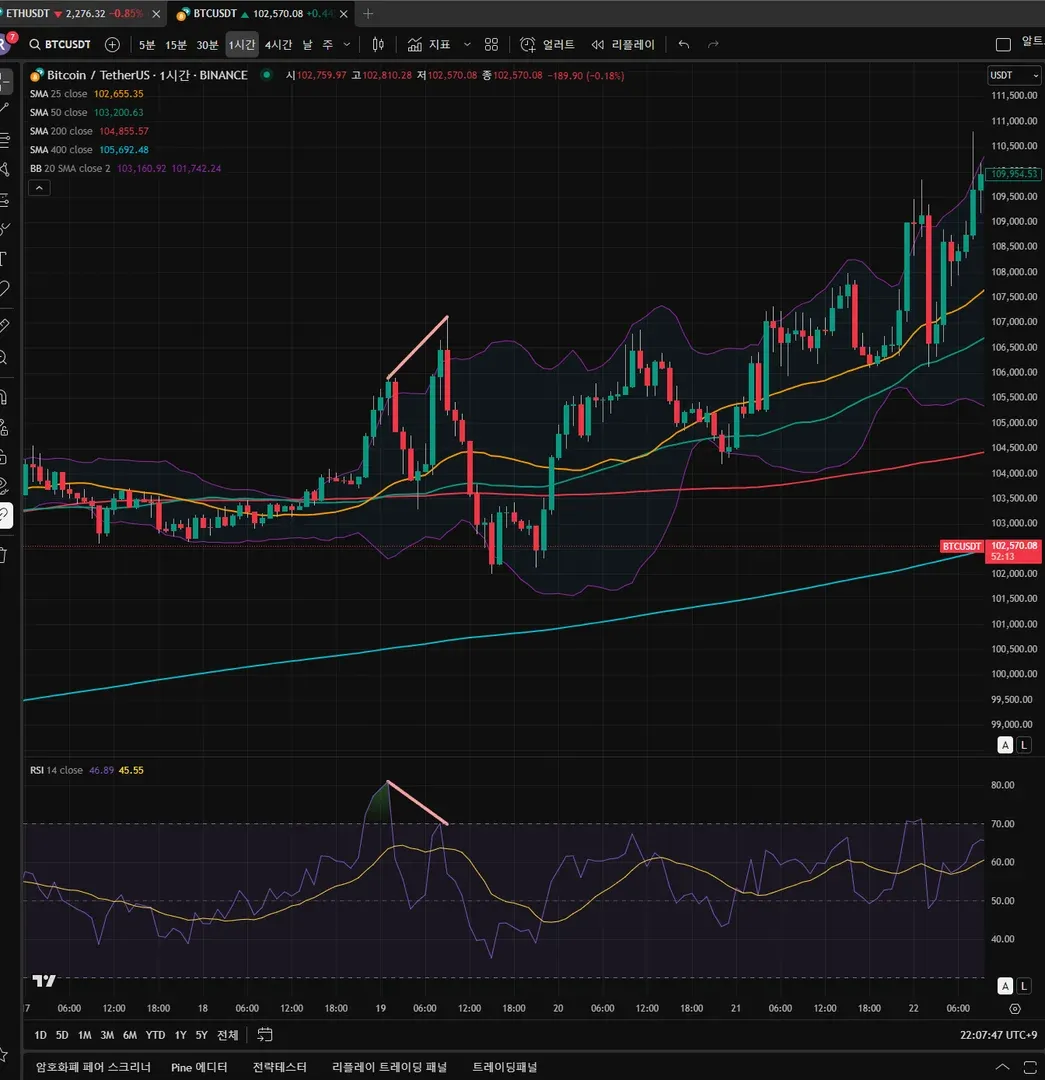Click the undo arrow
Image resolution: width=1045 pixels, height=1080 pixels.
point(683,45)
